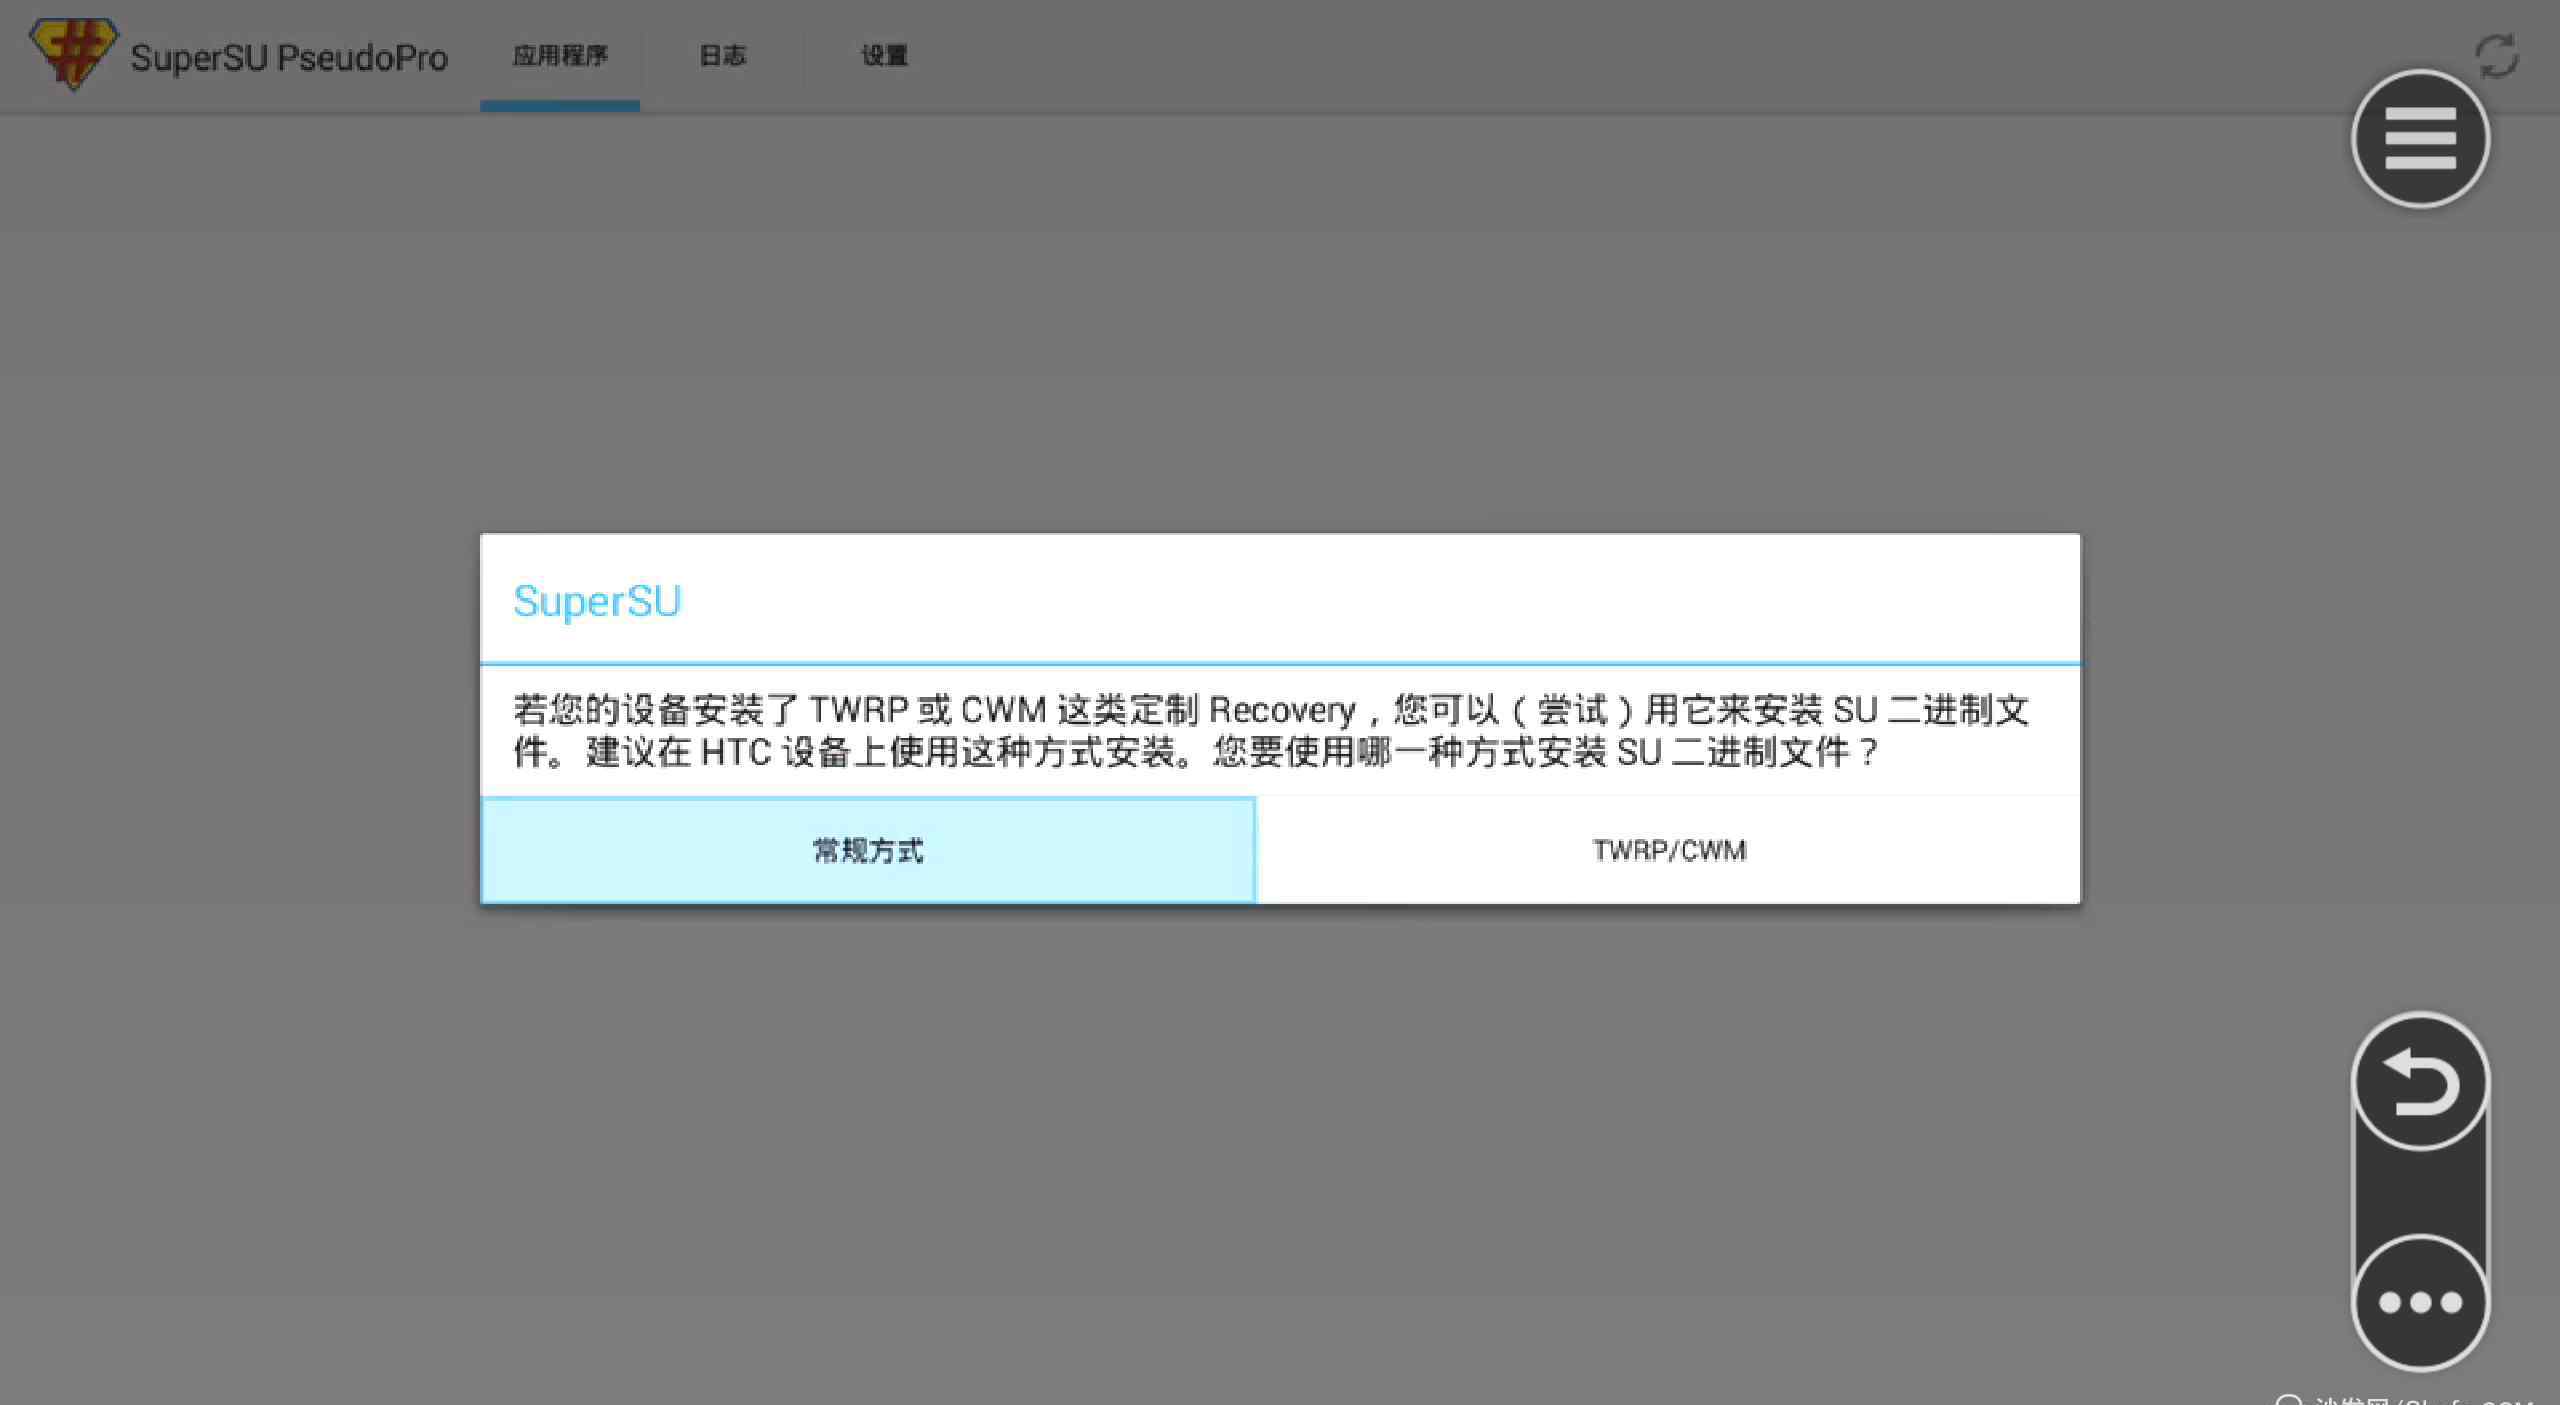Tap the floating three-dots more button

(x=2420, y=1302)
